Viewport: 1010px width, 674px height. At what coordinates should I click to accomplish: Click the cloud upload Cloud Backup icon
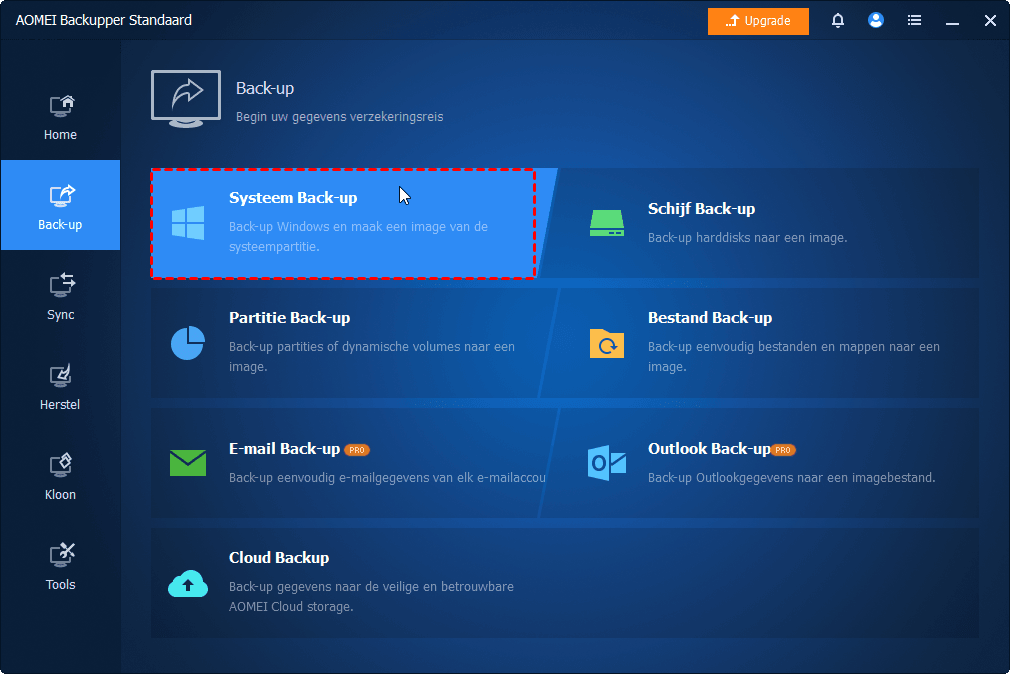tap(188, 583)
